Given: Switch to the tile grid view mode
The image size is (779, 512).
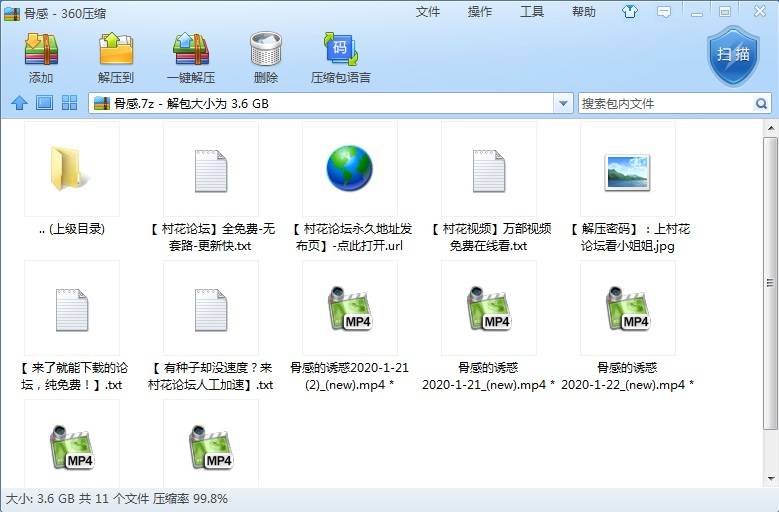Looking at the screenshot, I should [70, 103].
